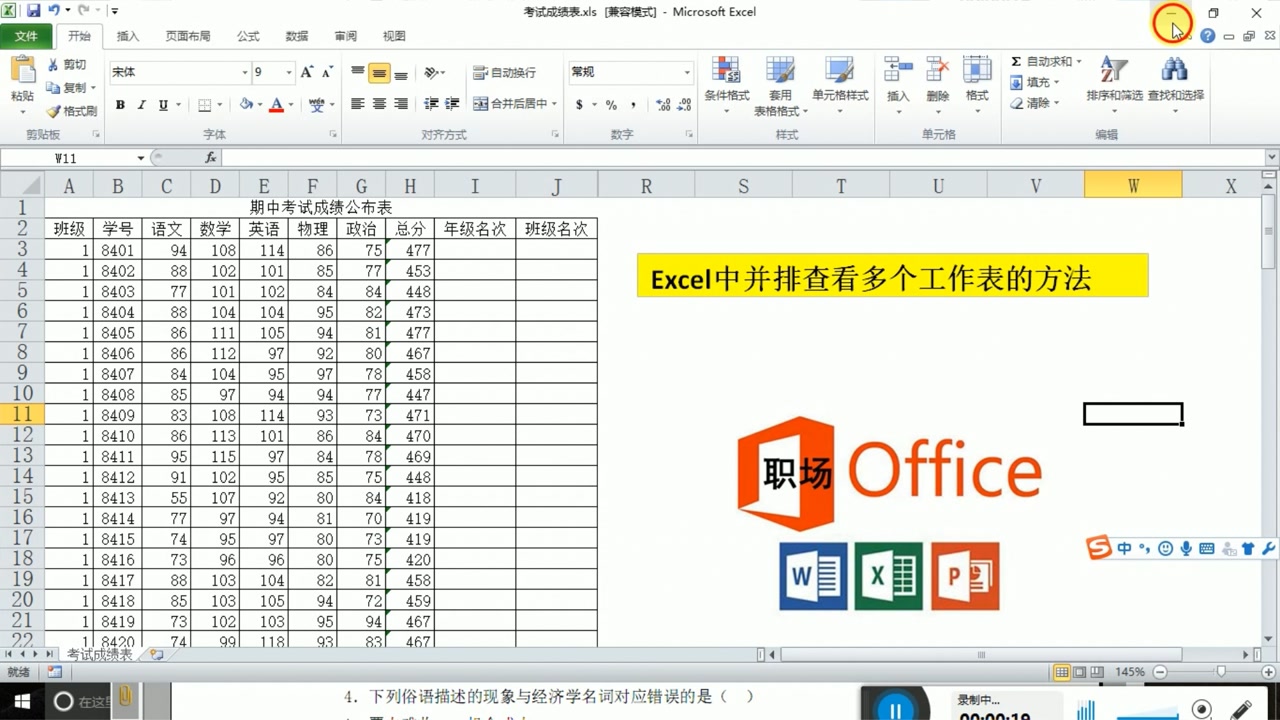Click the currency $ format button
Viewport: 1280px width, 720px height.
tap(579, 104)
